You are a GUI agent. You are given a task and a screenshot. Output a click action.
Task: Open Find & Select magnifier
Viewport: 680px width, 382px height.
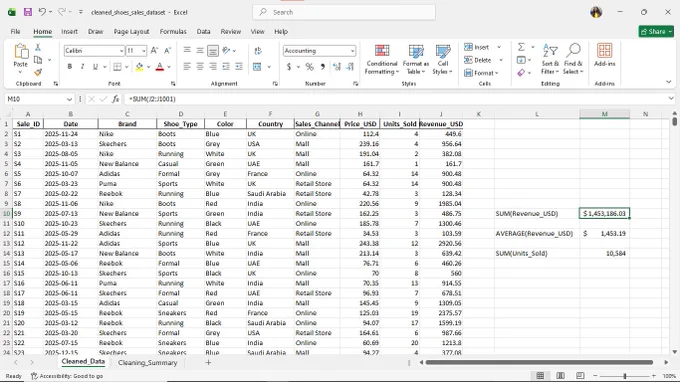(x=573, y=59)
